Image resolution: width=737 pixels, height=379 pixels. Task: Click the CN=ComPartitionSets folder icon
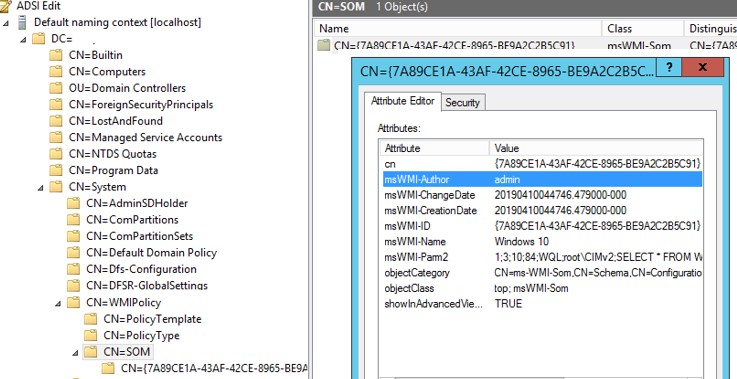(73, 236)
